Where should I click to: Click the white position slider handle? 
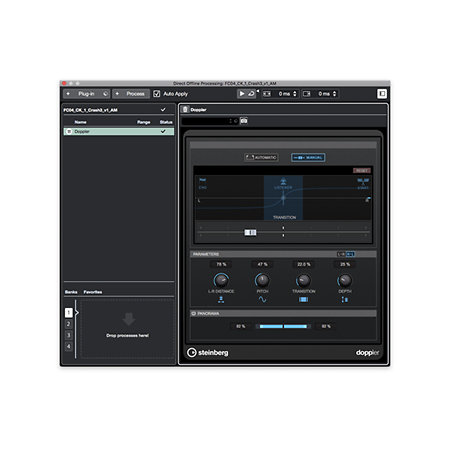coord(250,232)
